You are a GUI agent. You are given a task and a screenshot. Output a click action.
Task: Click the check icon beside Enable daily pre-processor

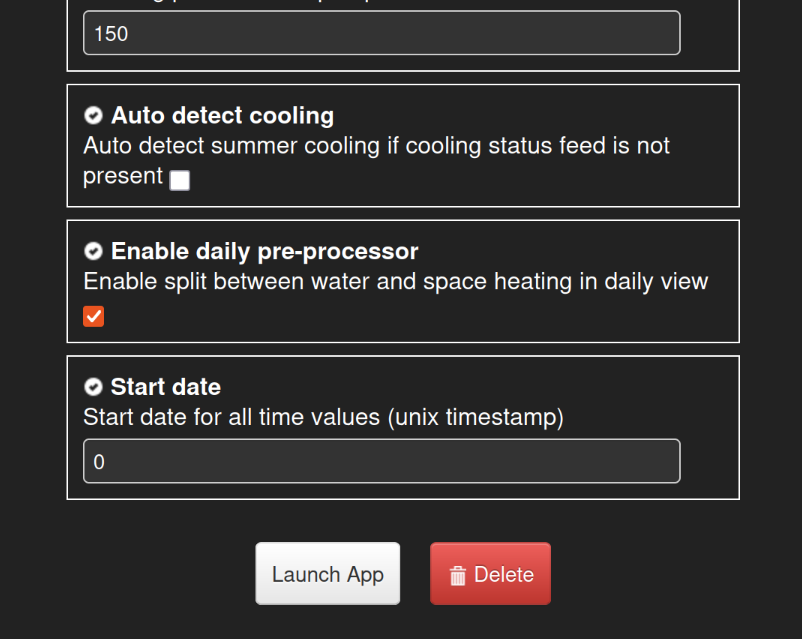(93, 251)
